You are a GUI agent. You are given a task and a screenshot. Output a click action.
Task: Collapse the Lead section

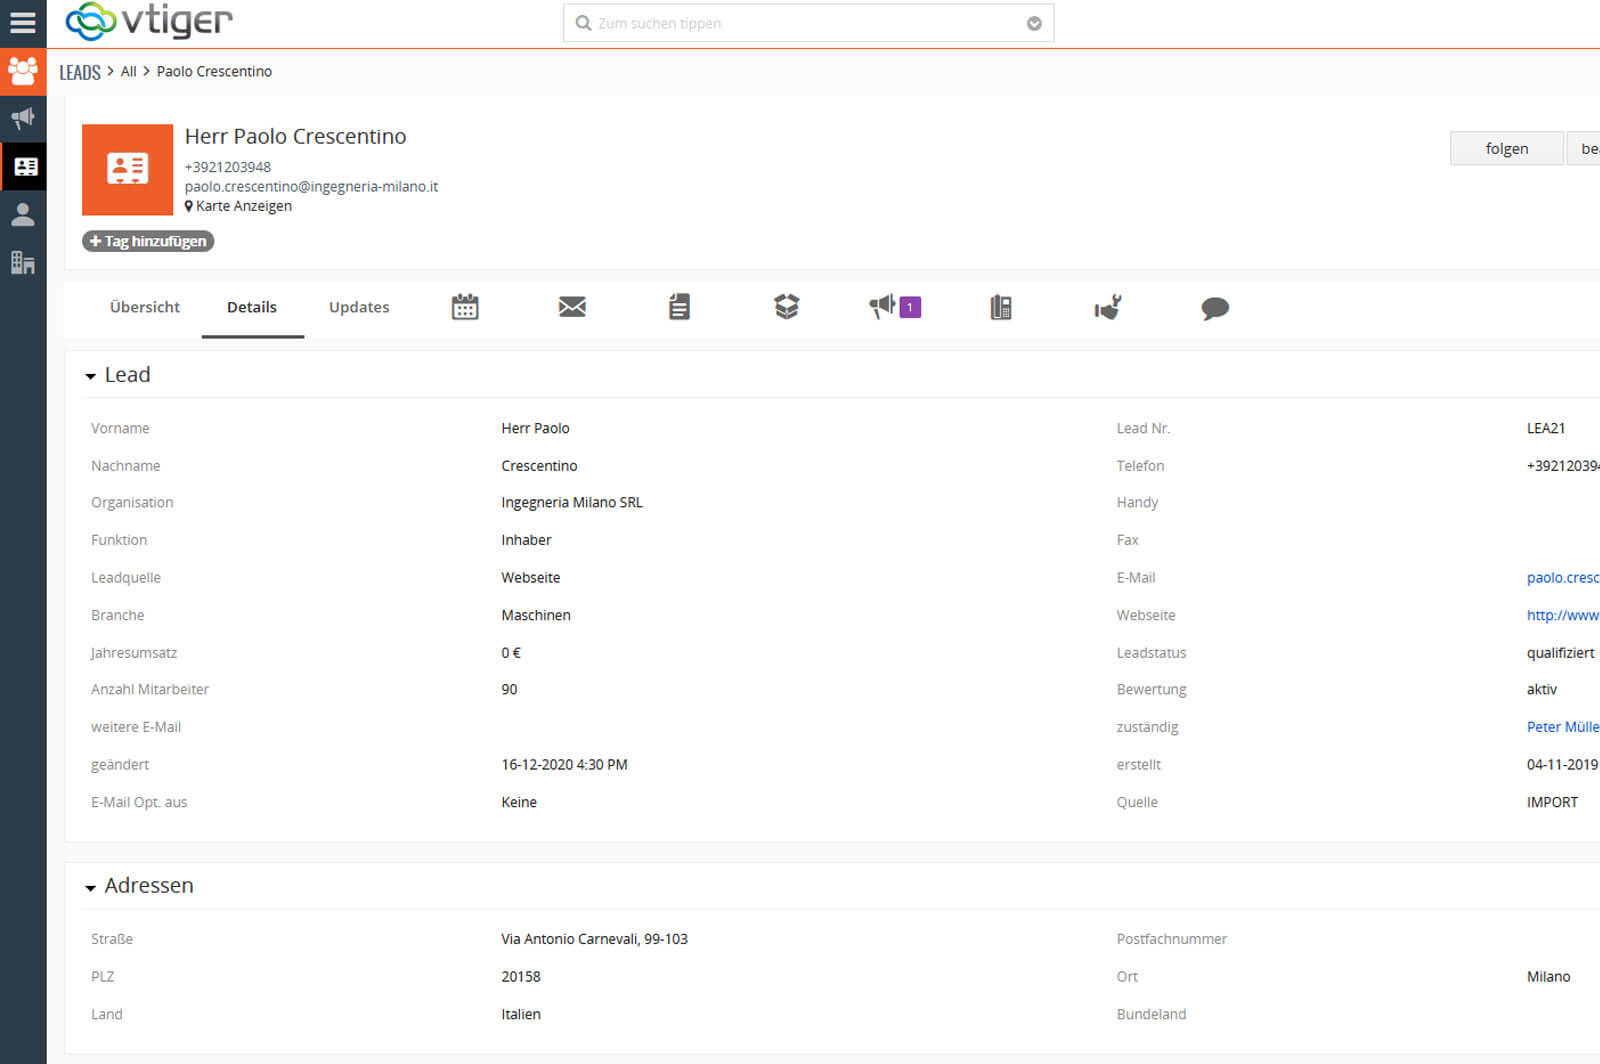tap(91, 376)
